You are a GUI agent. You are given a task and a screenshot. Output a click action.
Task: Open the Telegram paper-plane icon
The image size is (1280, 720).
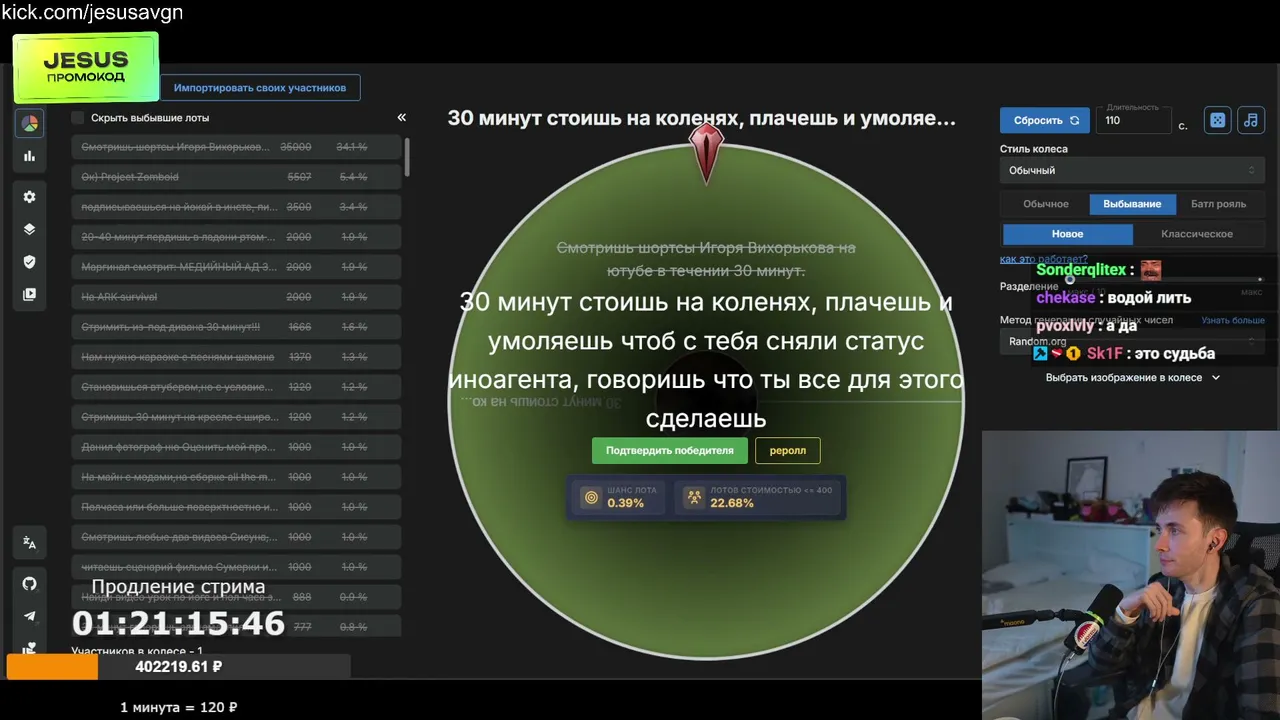(x=30, y=617)
